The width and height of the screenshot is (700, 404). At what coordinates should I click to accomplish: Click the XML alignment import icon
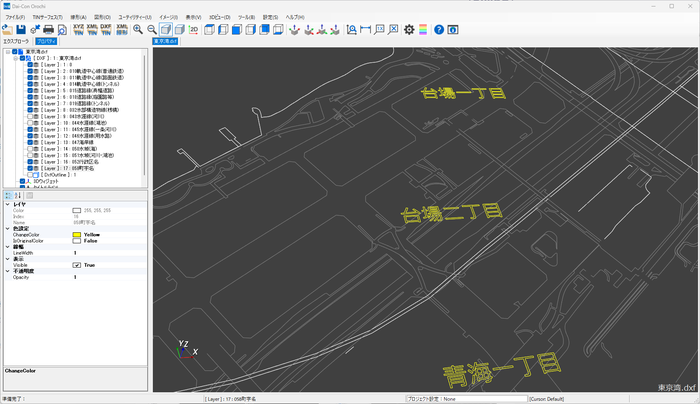point(121,29)
